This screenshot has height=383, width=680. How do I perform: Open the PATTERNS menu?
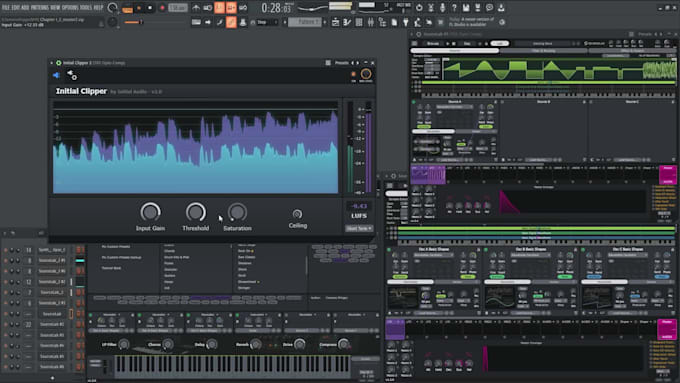click(x=39, y=7)
